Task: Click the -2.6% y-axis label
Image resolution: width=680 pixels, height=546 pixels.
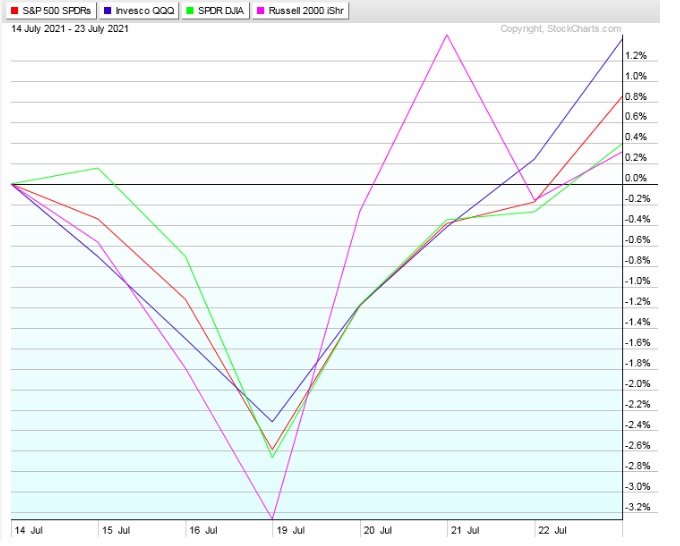Action: point(638,445)
